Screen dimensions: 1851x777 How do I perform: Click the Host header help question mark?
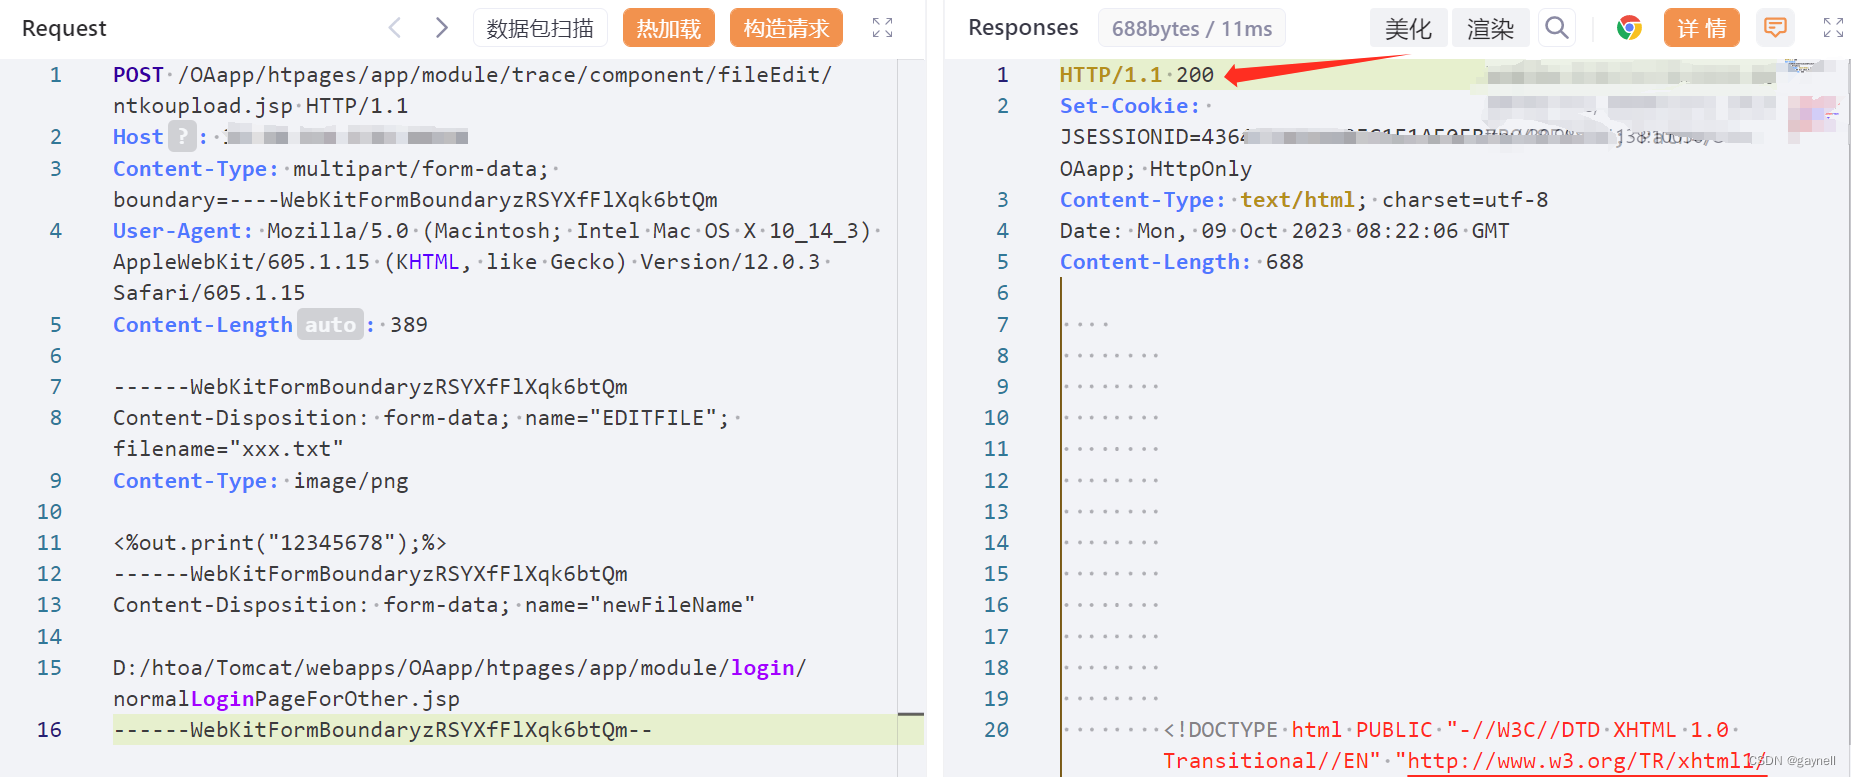coord(182,136)
